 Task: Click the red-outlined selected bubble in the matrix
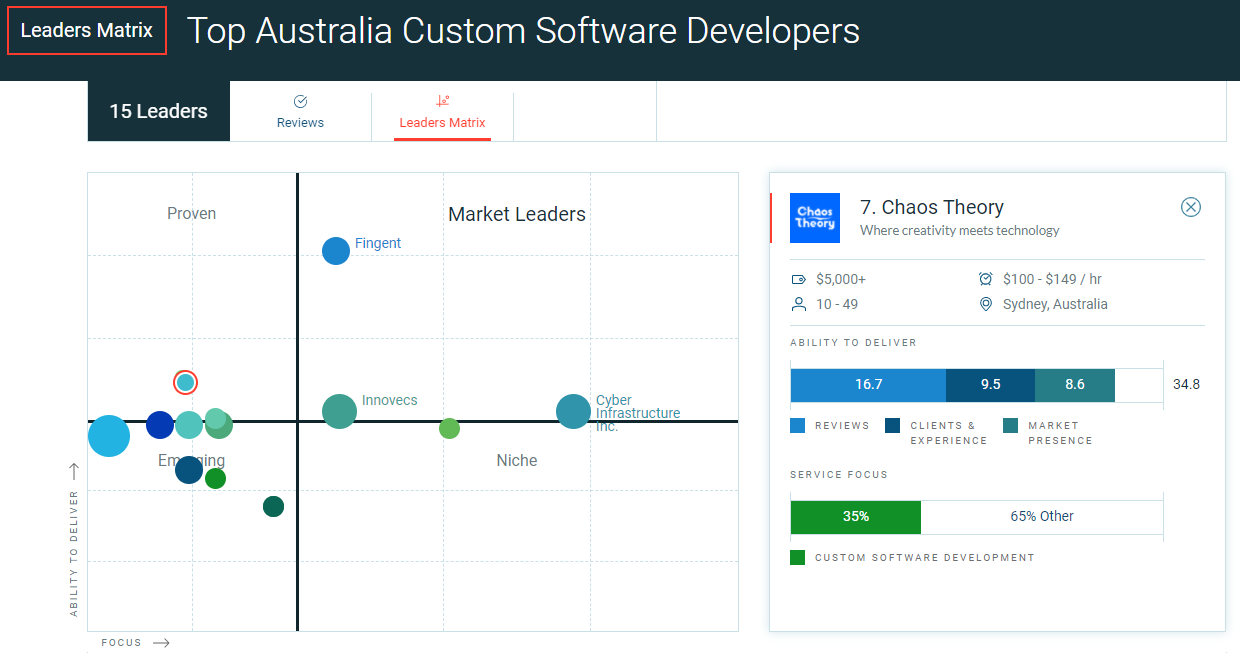click(x=185, y=382)
